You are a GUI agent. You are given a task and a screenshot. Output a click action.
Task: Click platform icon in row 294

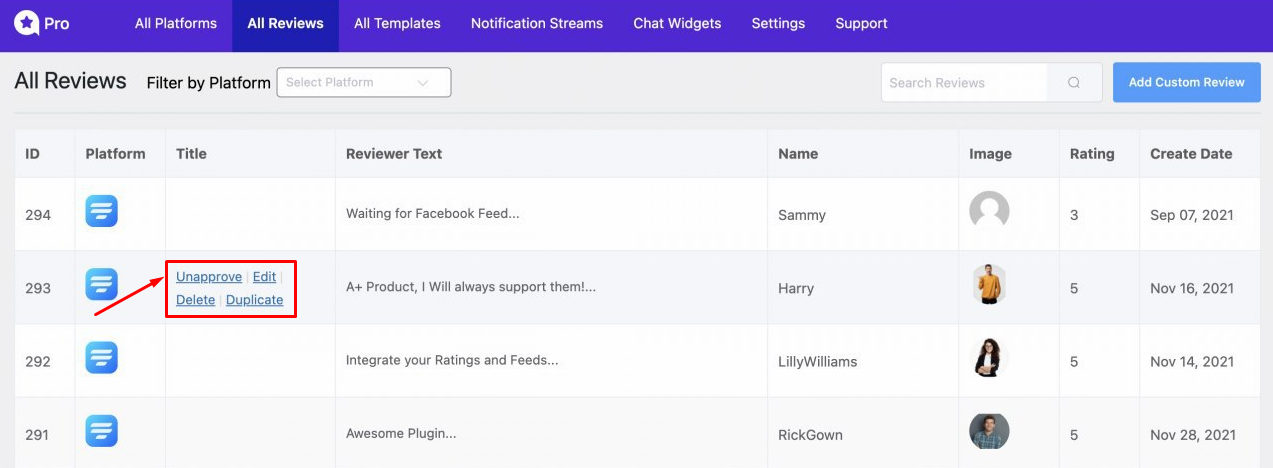pyautogui.click(x=102, y=211)
